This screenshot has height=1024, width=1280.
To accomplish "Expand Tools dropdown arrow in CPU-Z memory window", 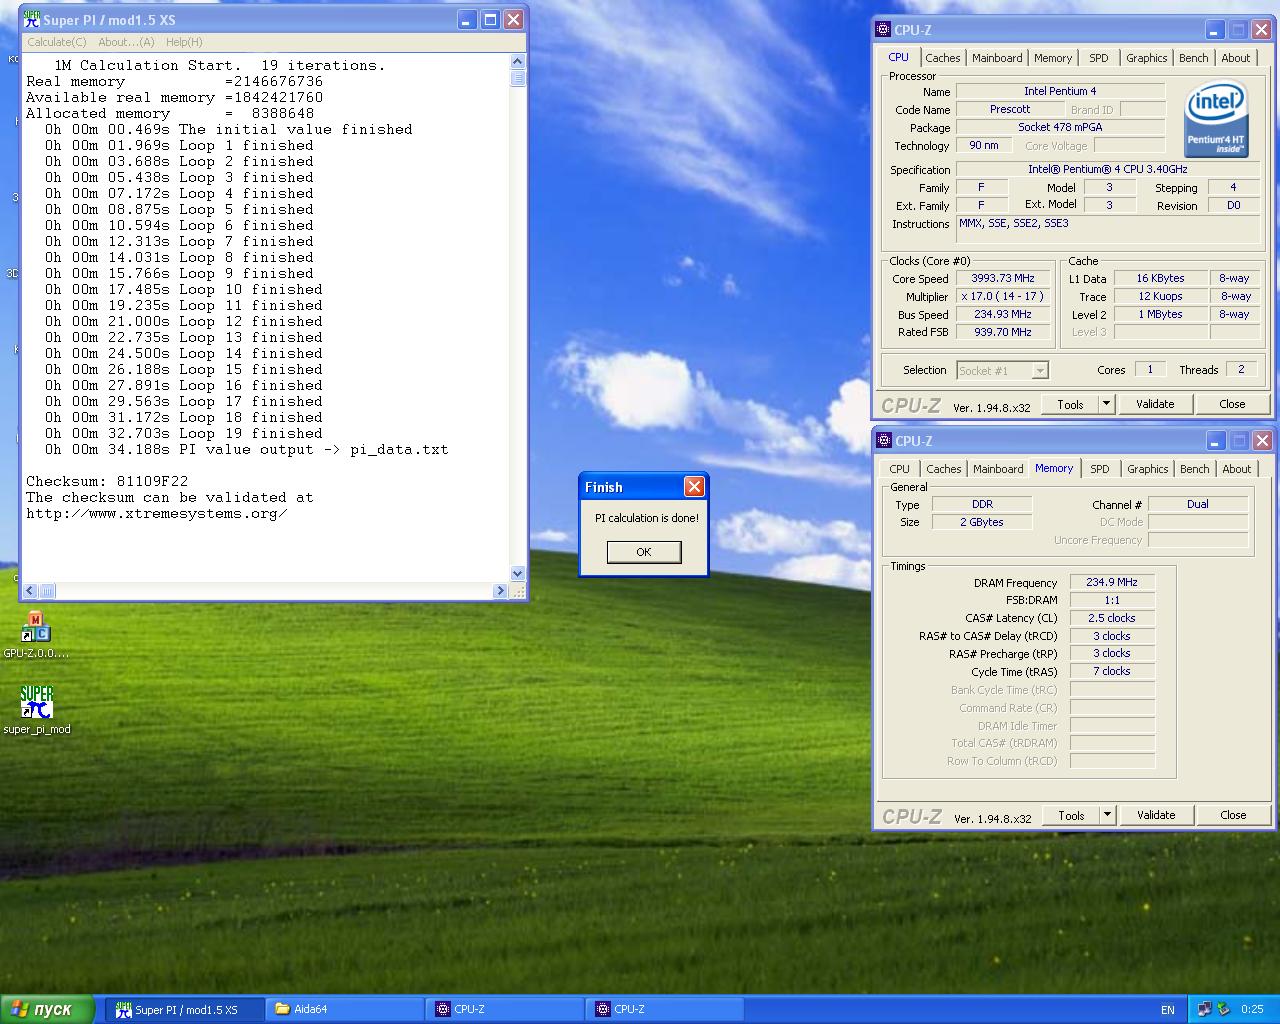I will pyautogui.click(x=1107, y=815).
